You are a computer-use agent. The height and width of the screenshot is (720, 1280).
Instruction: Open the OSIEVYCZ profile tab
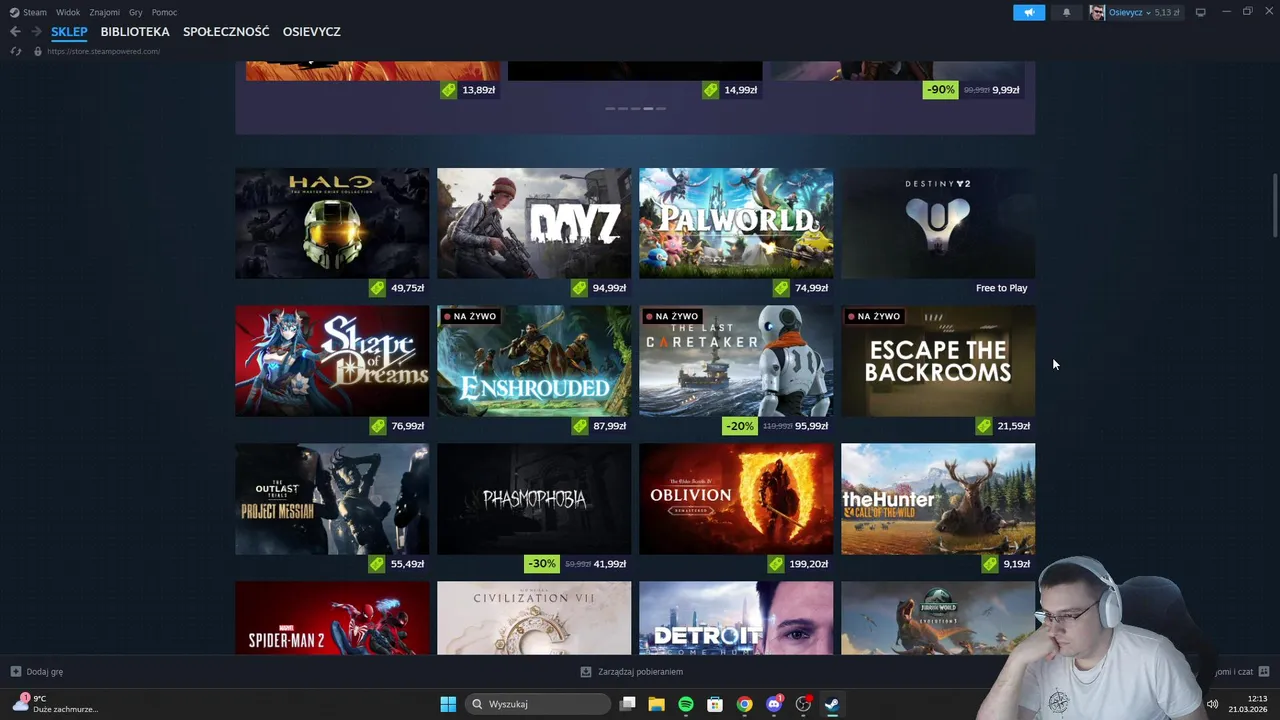(312, 32)
